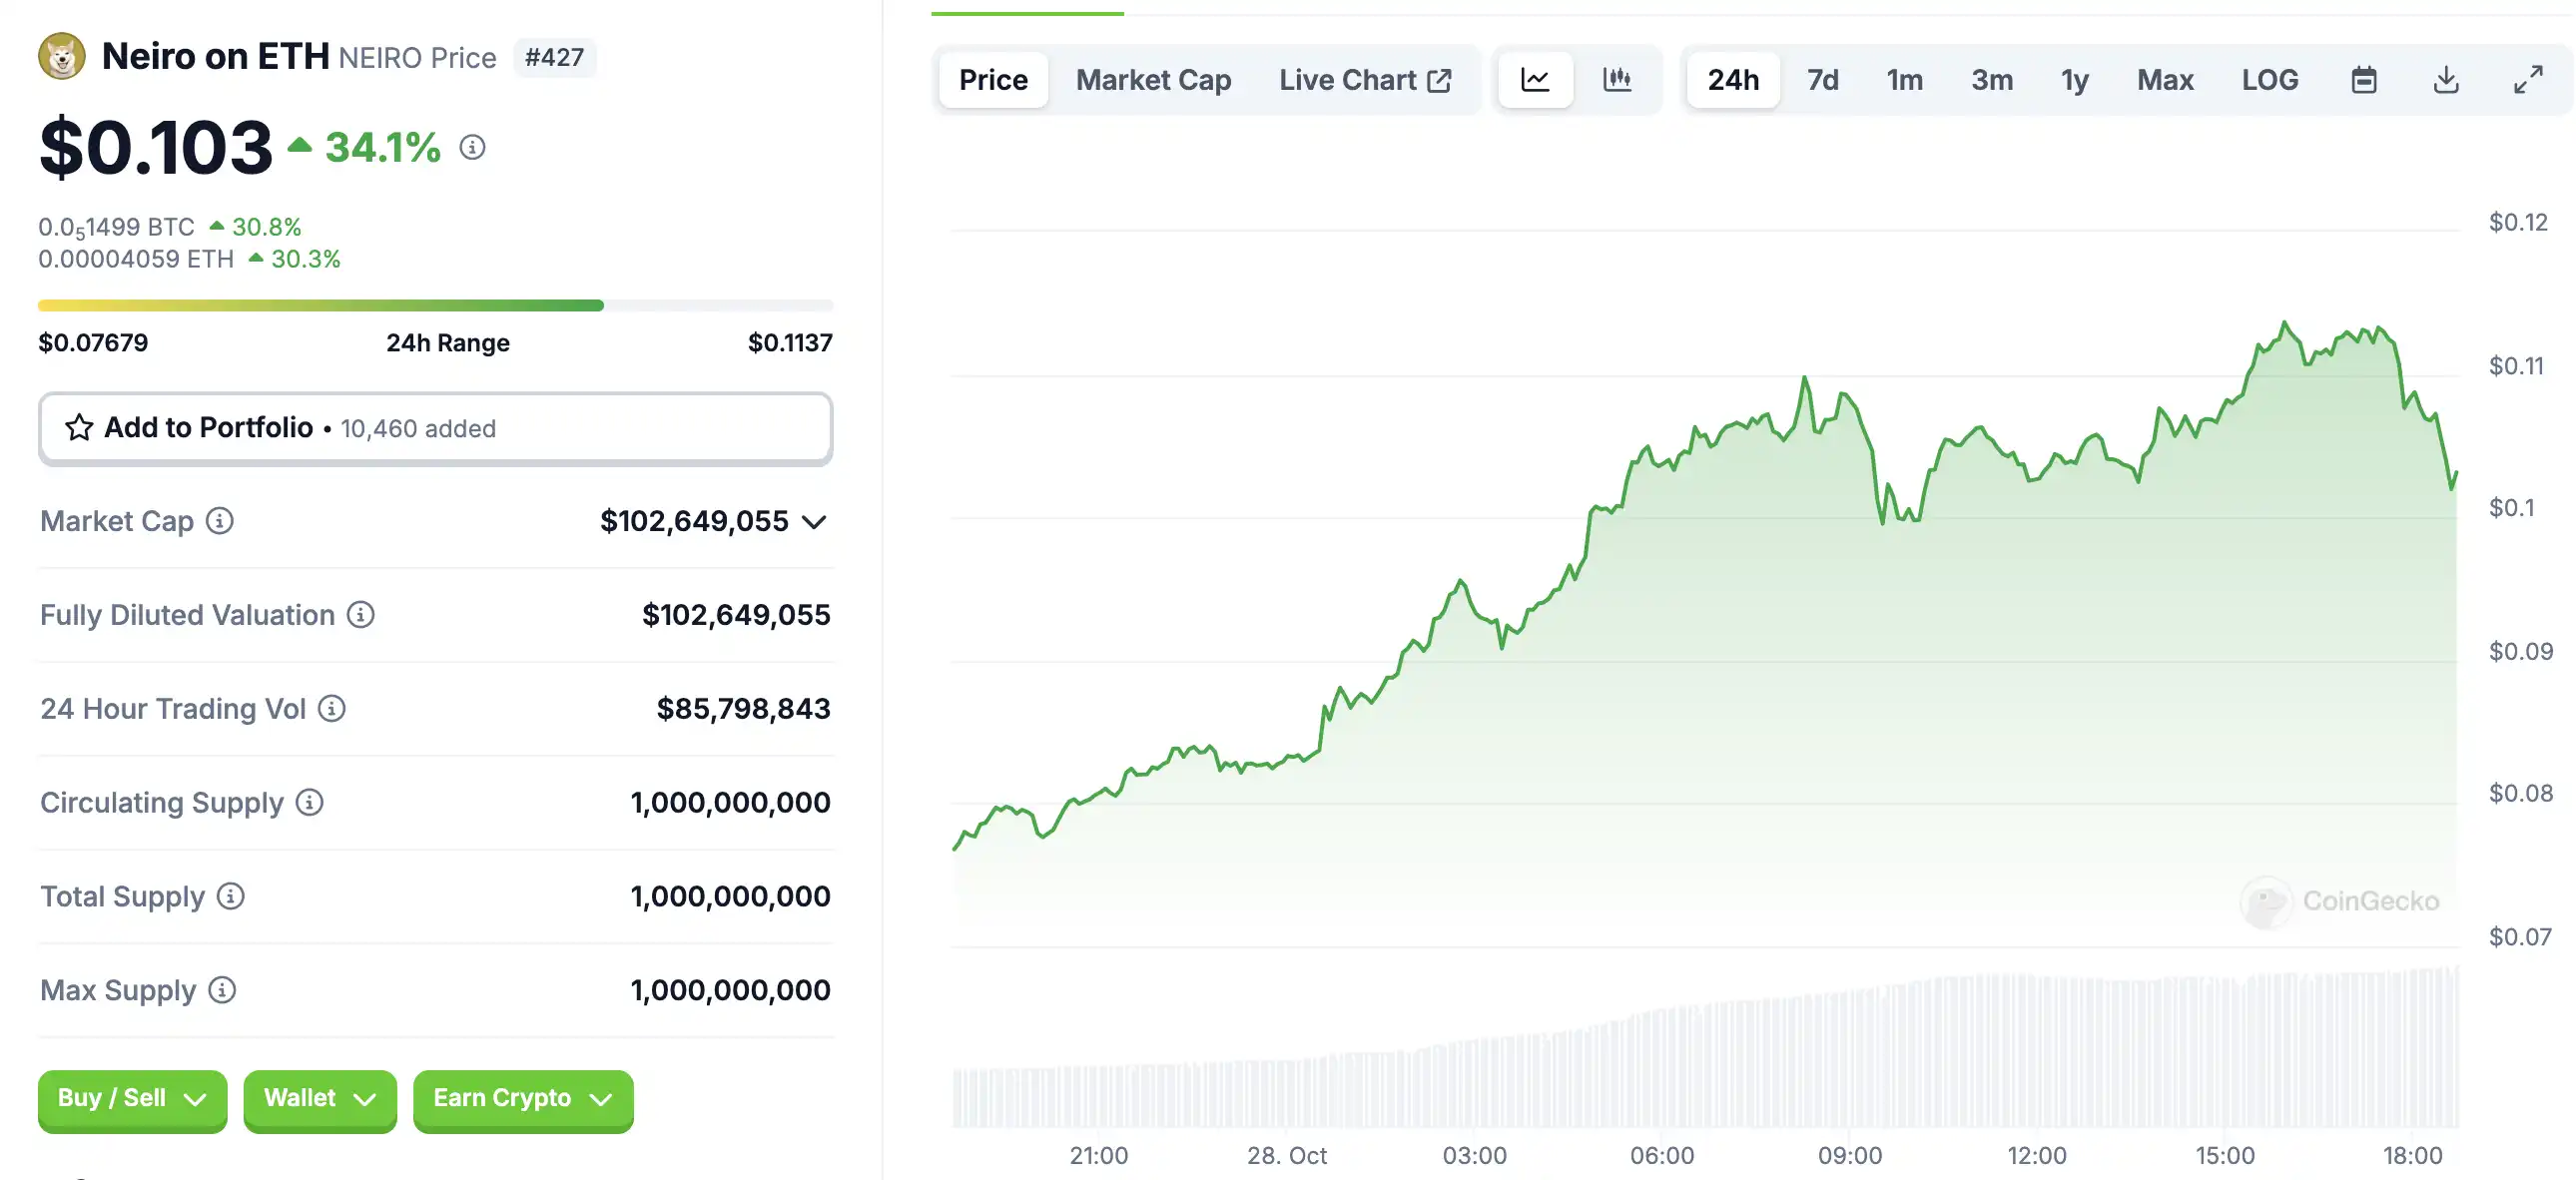The image size is (2576, 1180).
Task: Switch to line chart view icon
Action: [x=1534, y=80]
